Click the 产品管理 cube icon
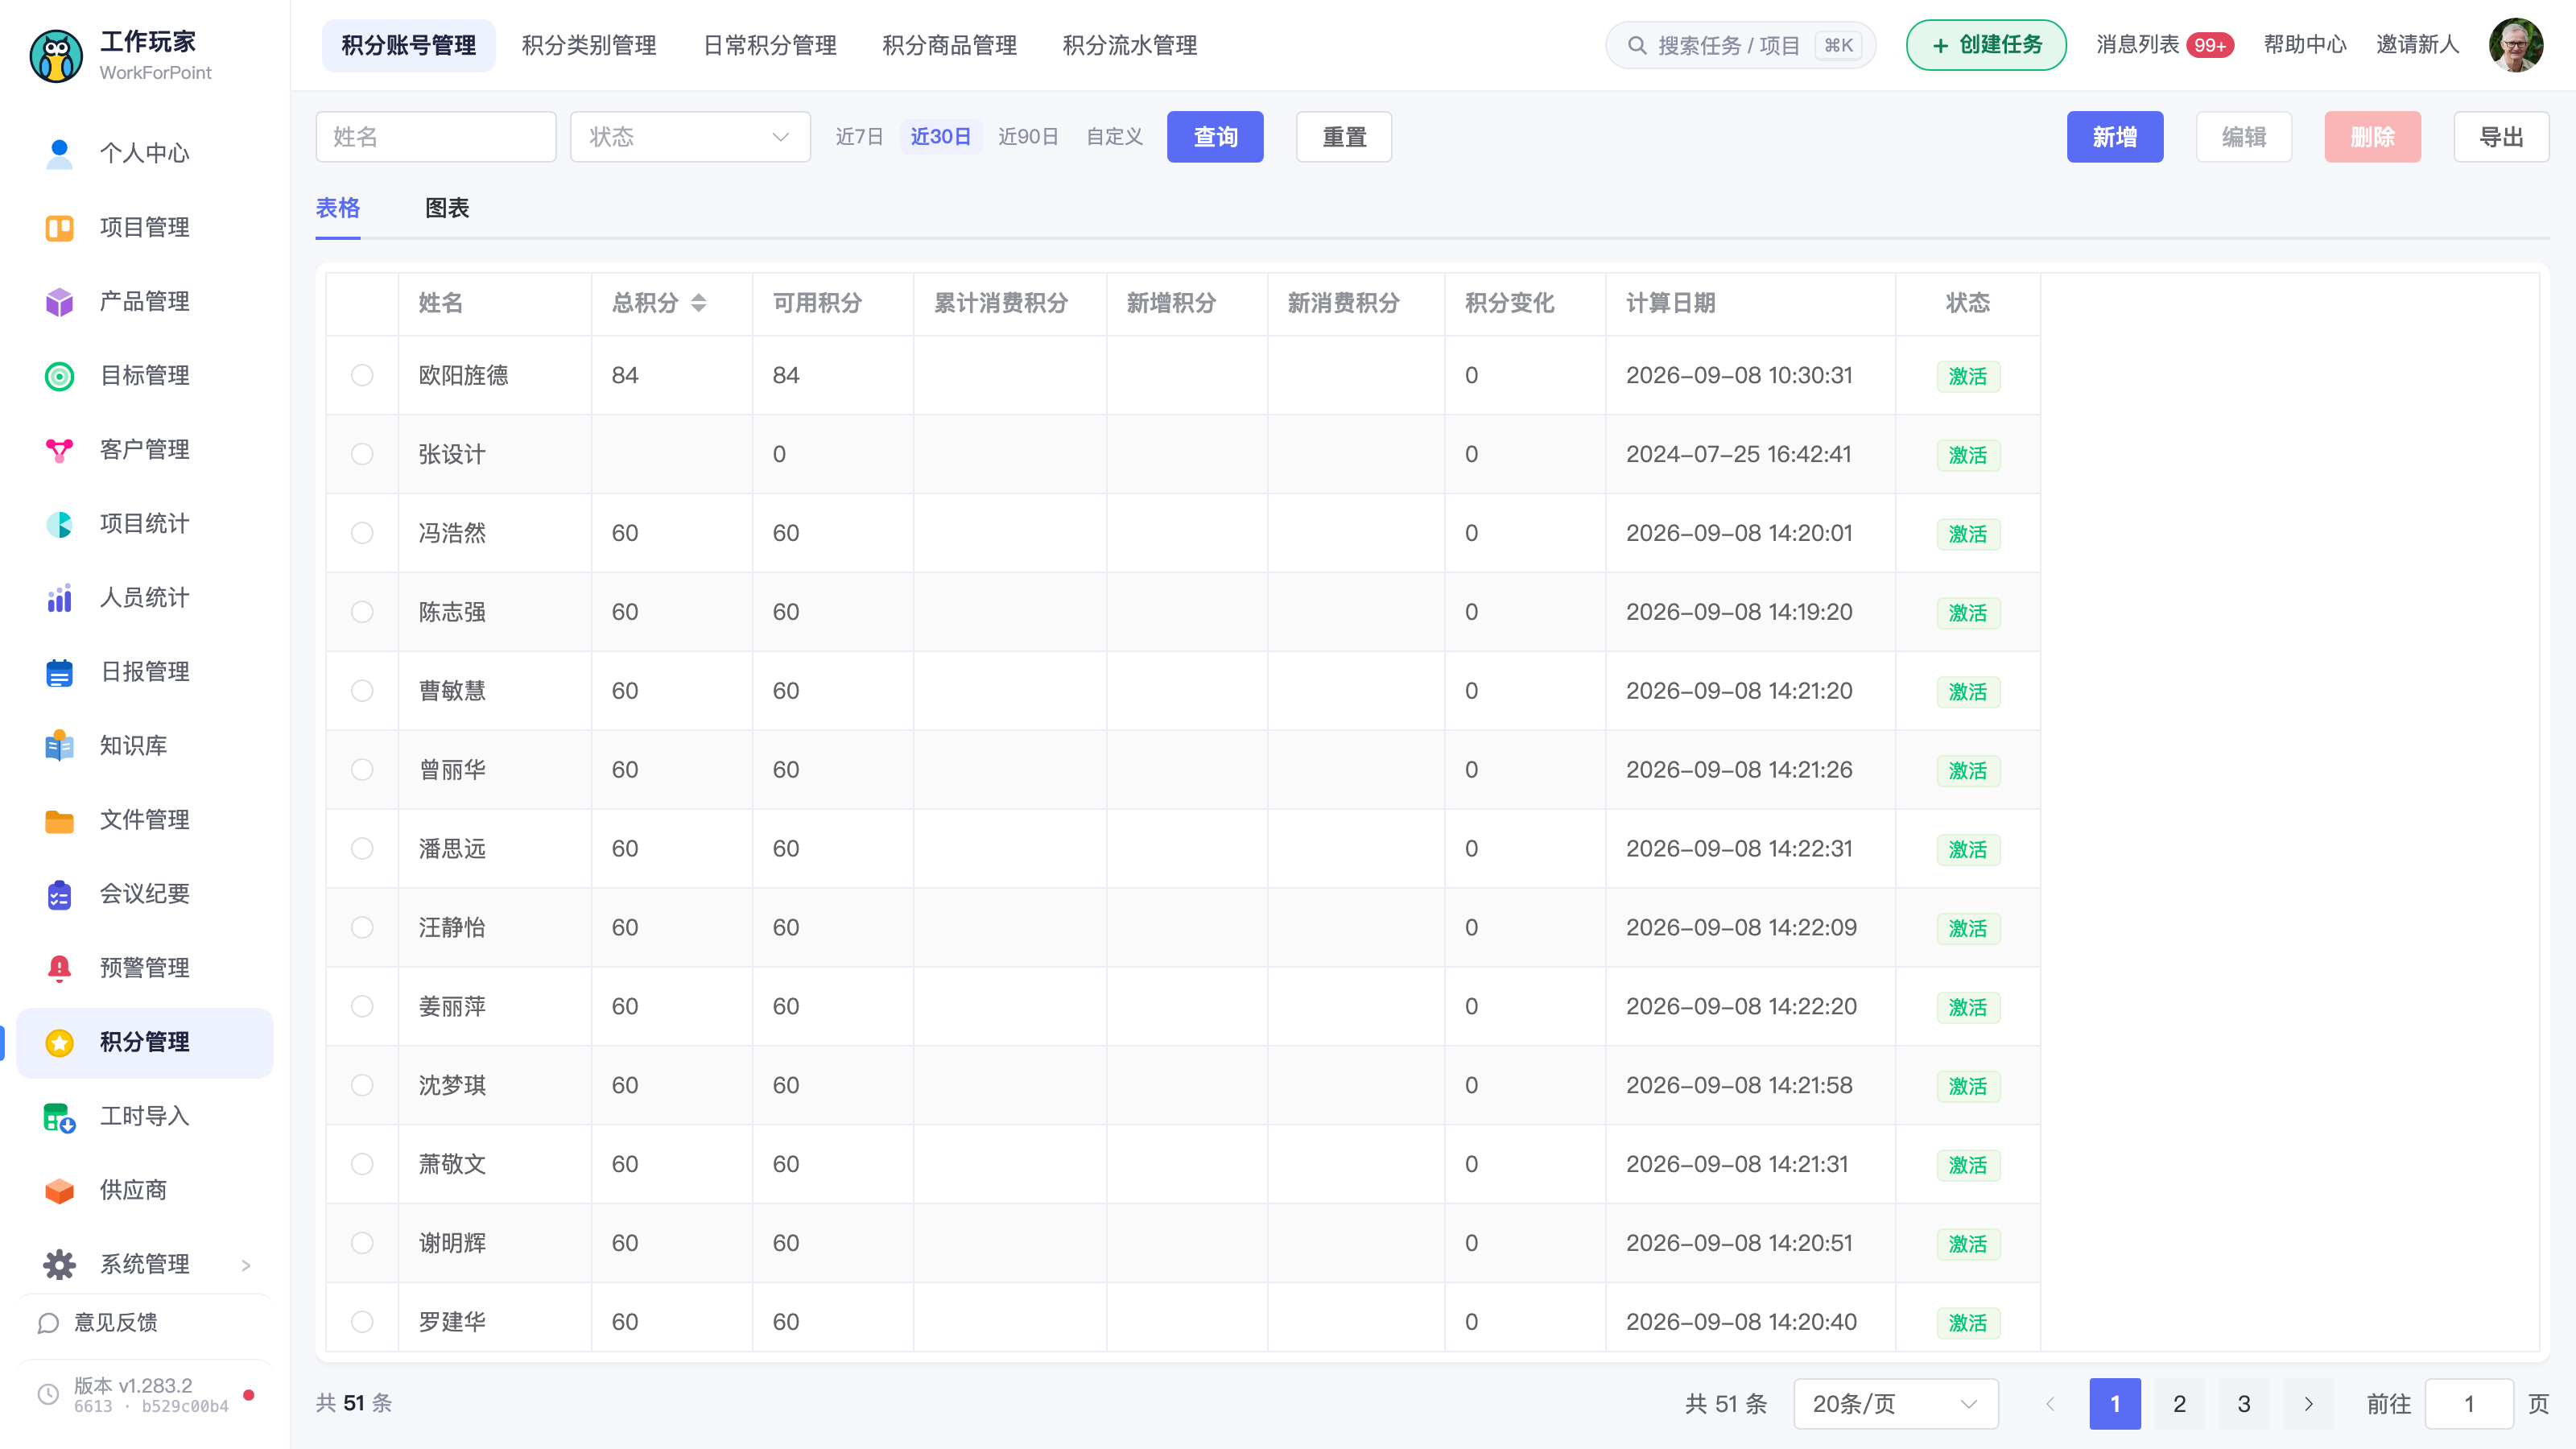Screen dimensions: 2576x1449 click(59, 301)
